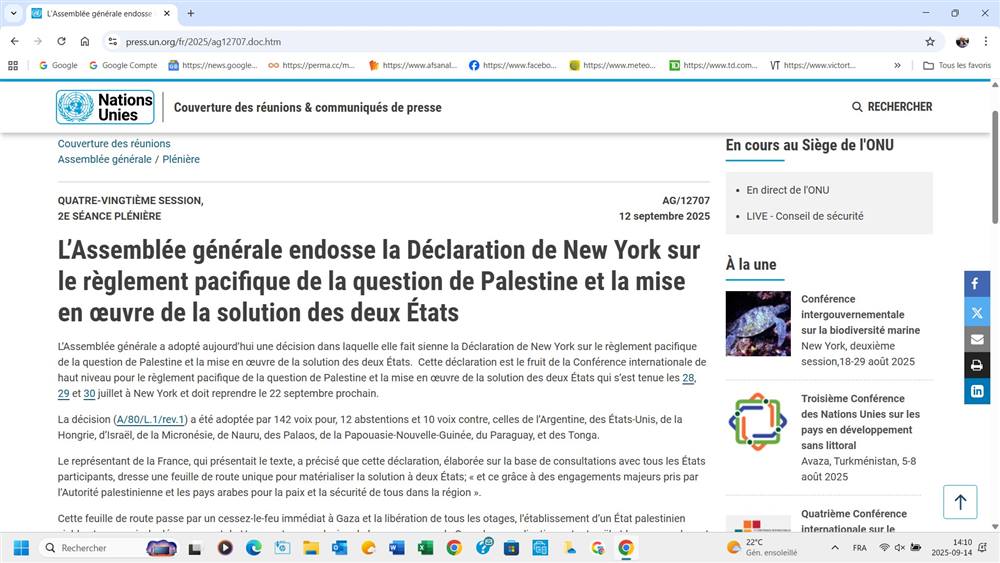Bookmark this page with the star
The height and width of the screenshot is (563, 1000).
(x=930, y=41)
